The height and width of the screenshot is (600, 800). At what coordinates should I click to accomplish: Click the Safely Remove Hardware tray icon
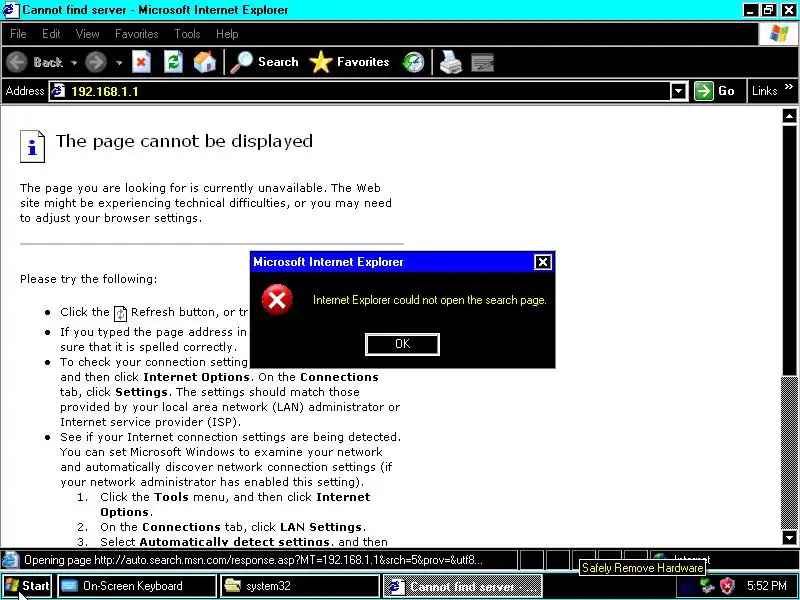(707, 586)
